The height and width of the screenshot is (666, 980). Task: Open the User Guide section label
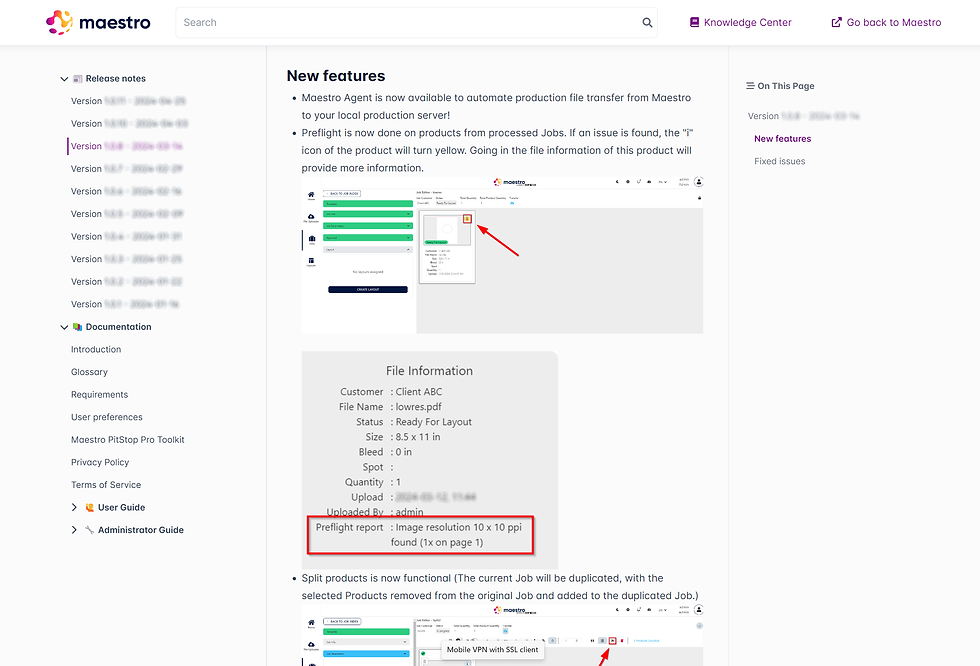coord(121,507)
